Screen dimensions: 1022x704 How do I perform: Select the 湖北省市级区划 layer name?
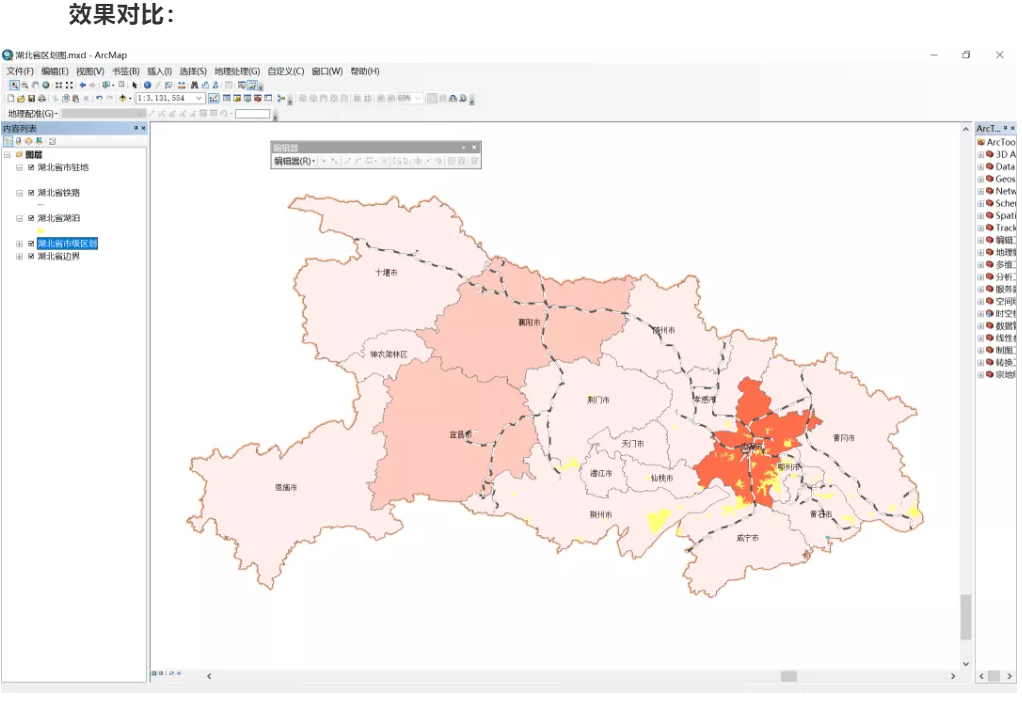click(67, 244)
